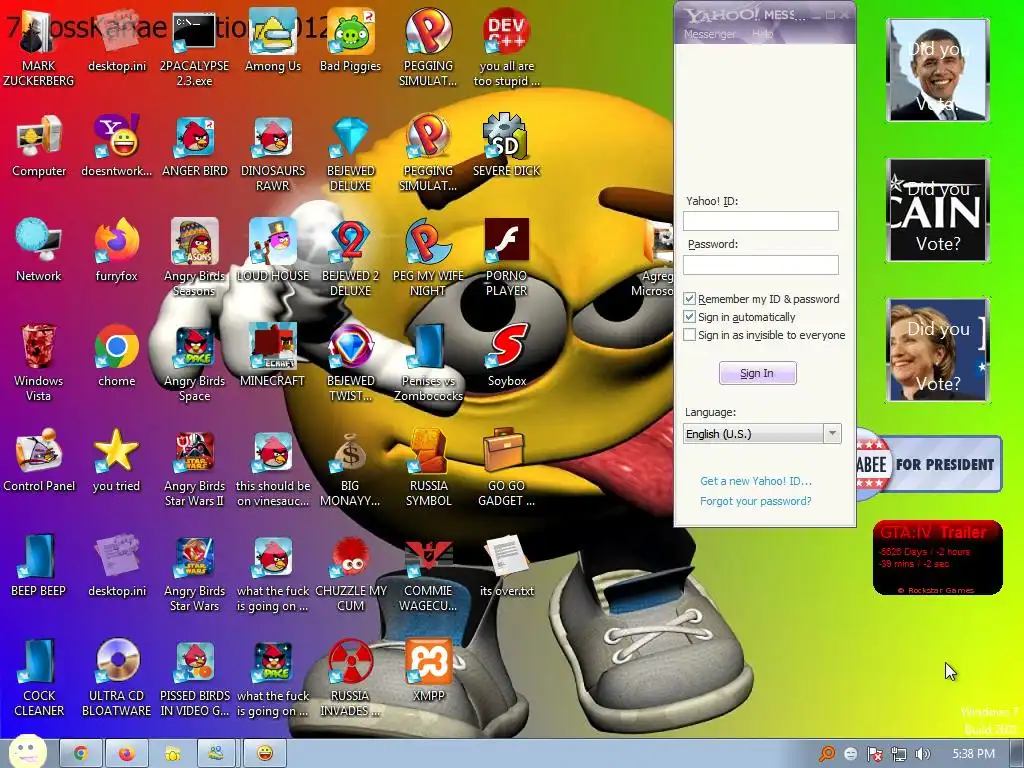The image size is (1024, 768).
Task: Switch to Yahoo Messenger smiley taskbar button
Action: coord(264,754)
